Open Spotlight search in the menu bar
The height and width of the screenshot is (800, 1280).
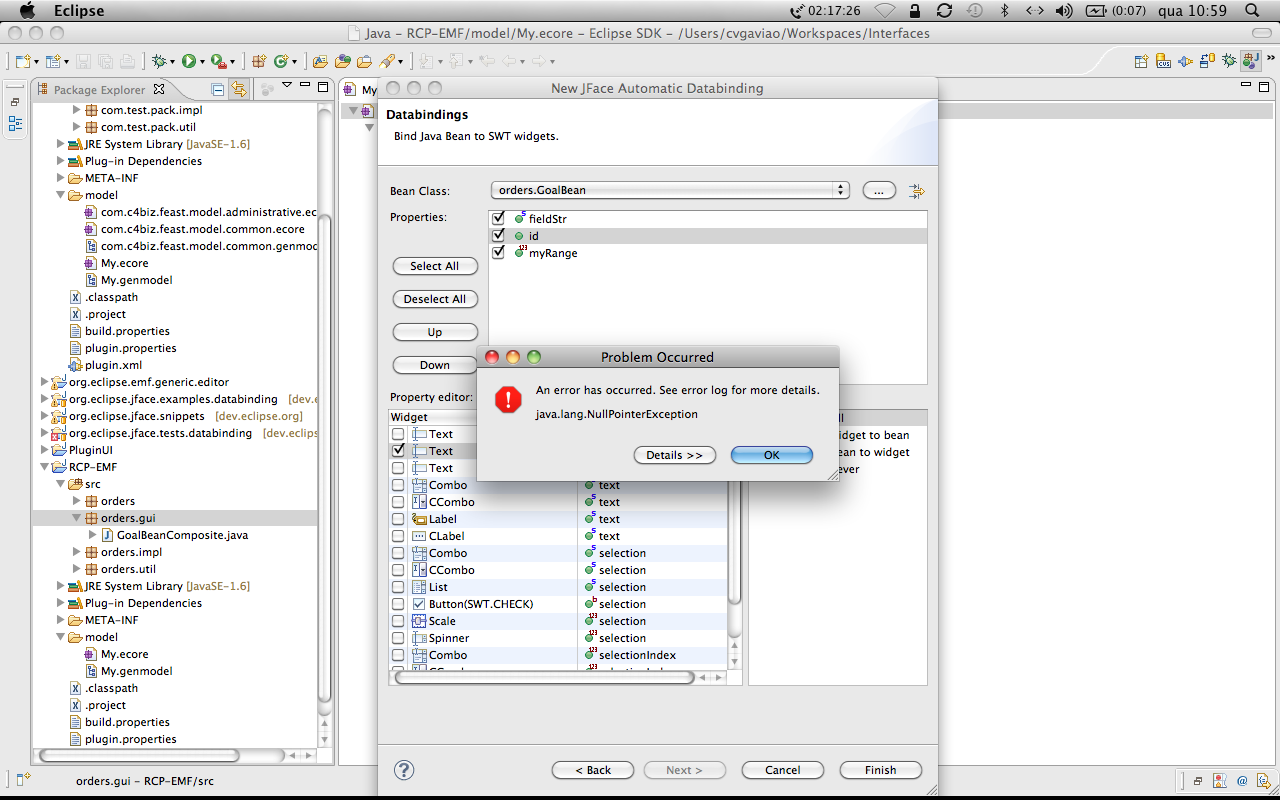pyautogui.click(x=1252, y=11)
